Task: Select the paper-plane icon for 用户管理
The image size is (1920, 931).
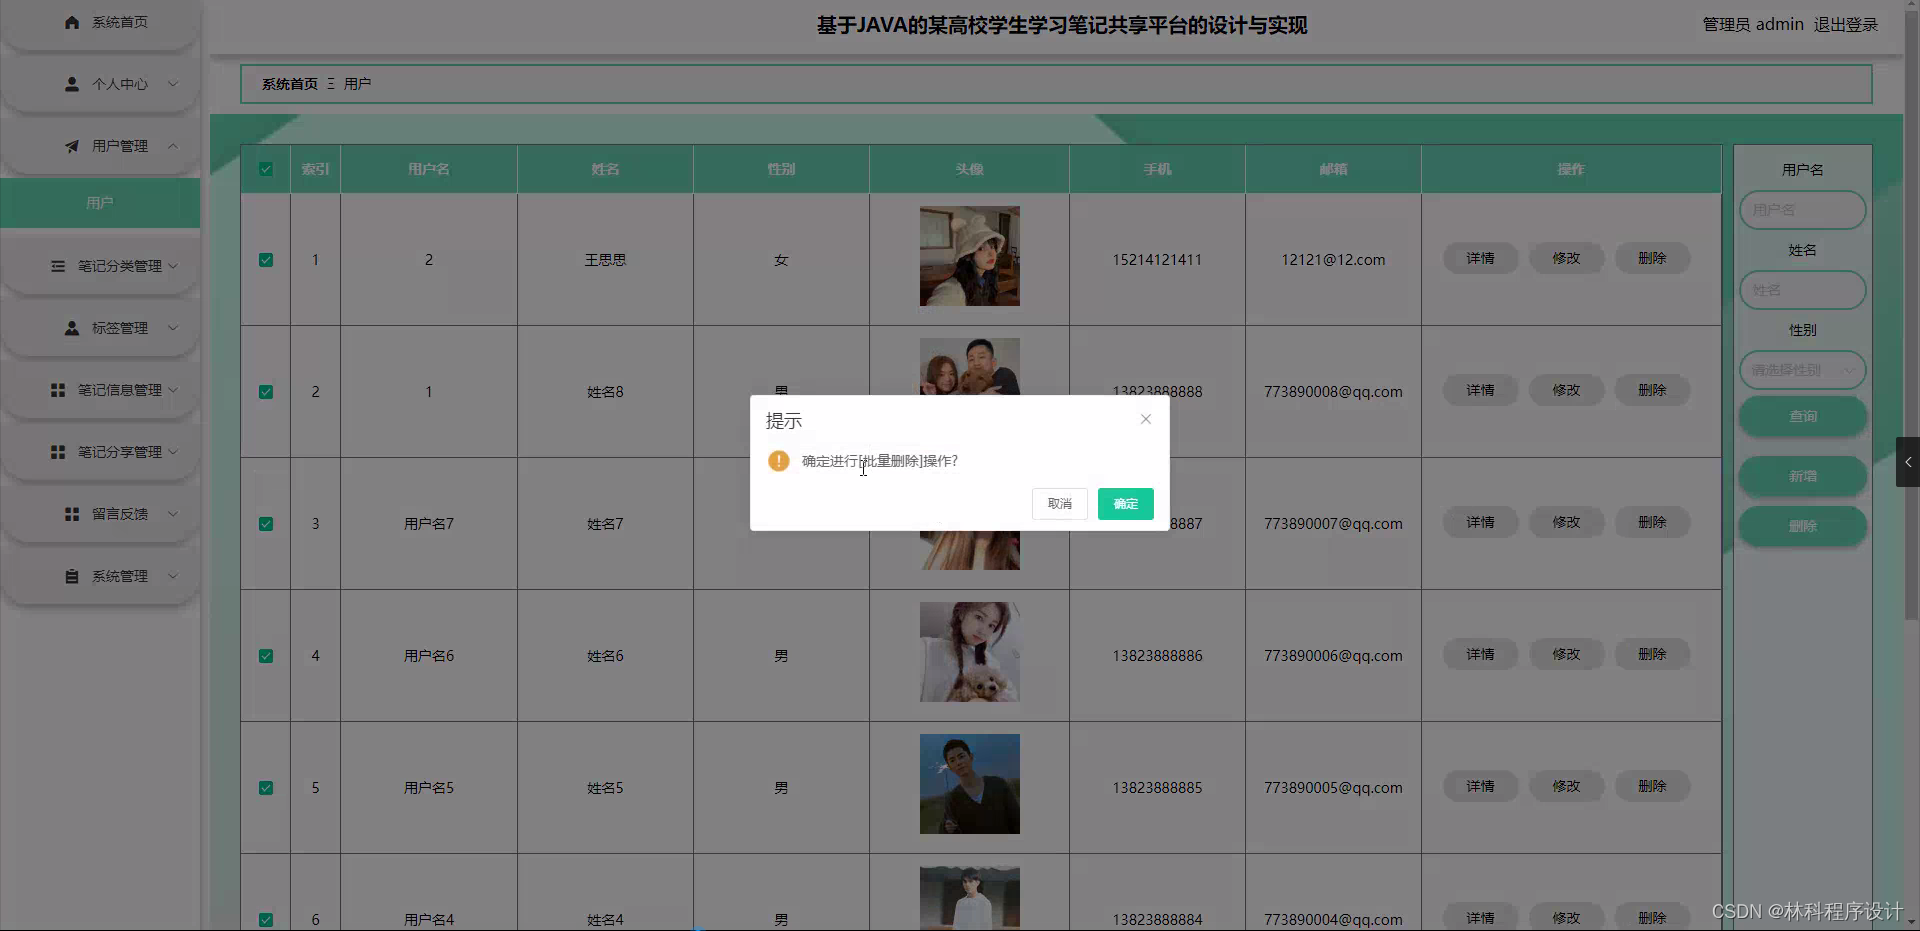Action: [x=71, y=145]
